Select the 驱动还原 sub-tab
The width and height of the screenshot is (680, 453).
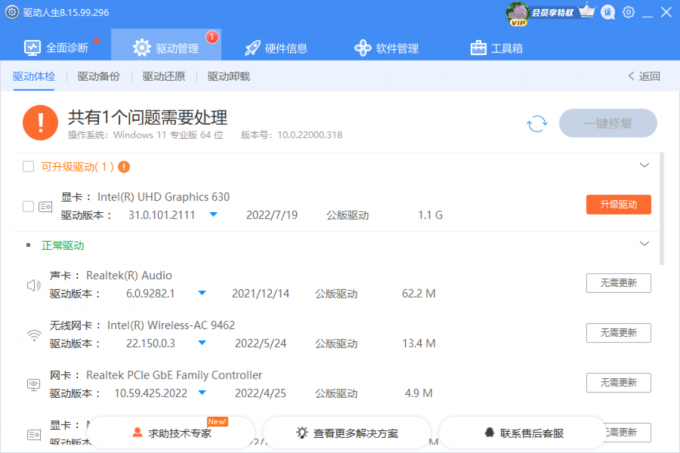[x=163, y=76]
